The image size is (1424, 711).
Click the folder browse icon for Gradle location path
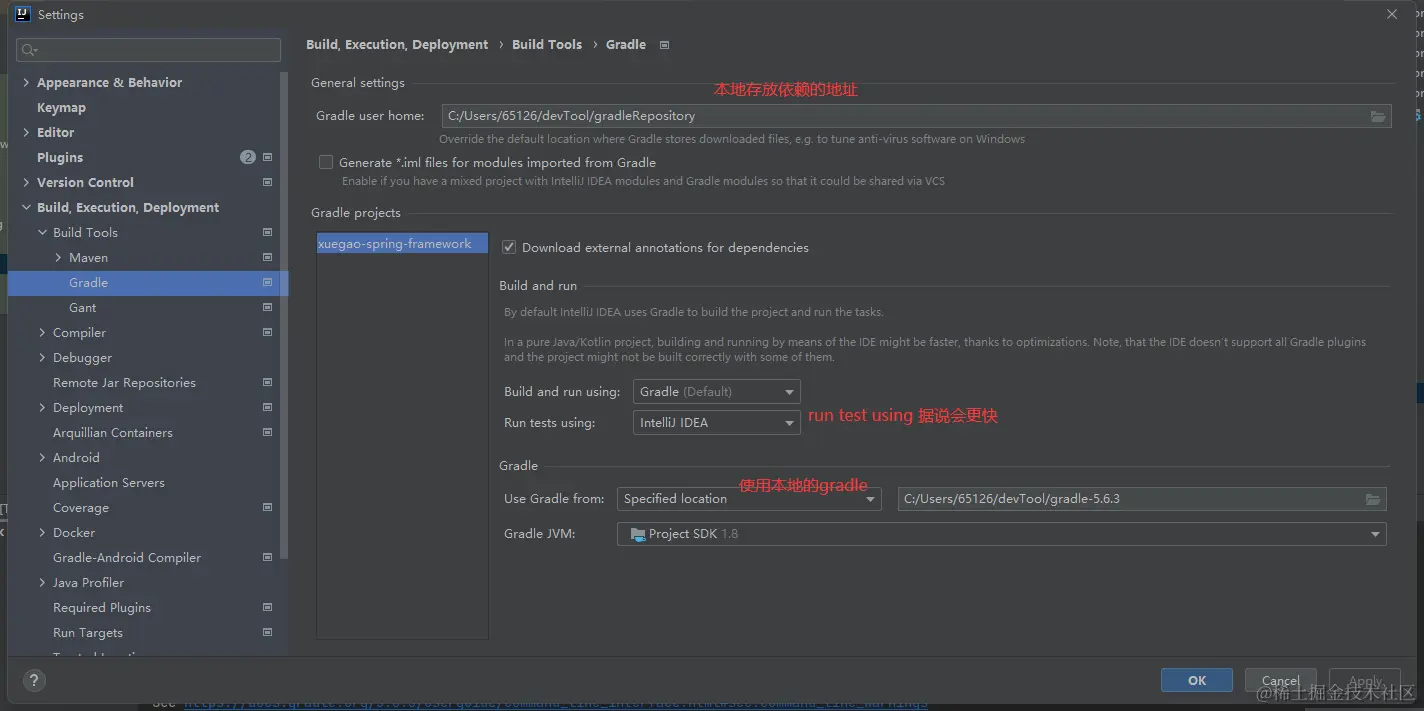(1373, 499)
